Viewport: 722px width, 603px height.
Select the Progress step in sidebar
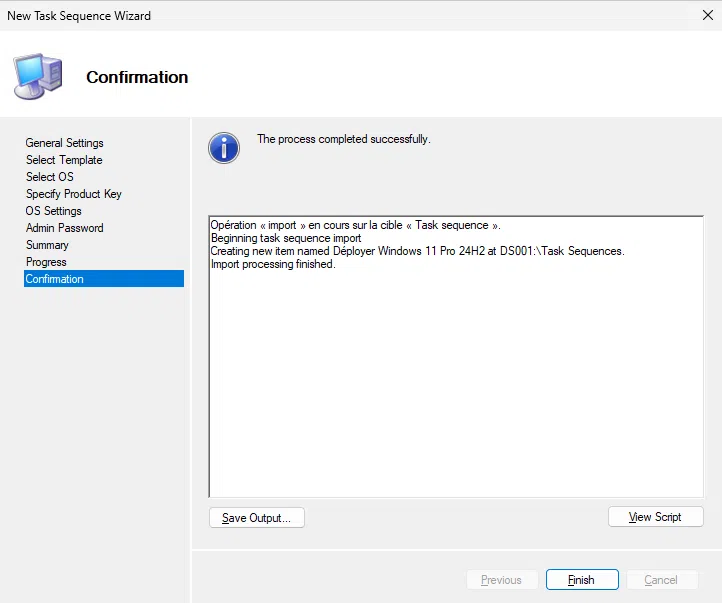[46, 262]
